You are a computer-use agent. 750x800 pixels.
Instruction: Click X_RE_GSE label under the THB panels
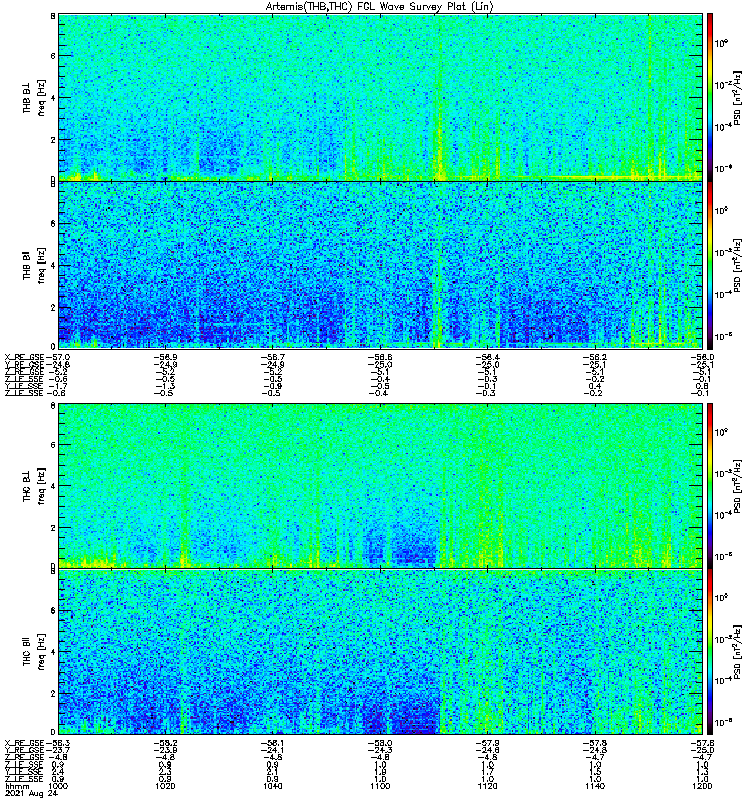24,357
